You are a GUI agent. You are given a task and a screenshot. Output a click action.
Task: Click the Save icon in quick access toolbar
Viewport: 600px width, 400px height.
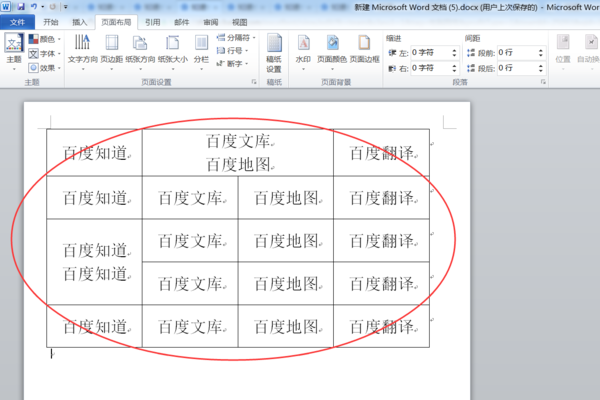(x=21, y=7)
